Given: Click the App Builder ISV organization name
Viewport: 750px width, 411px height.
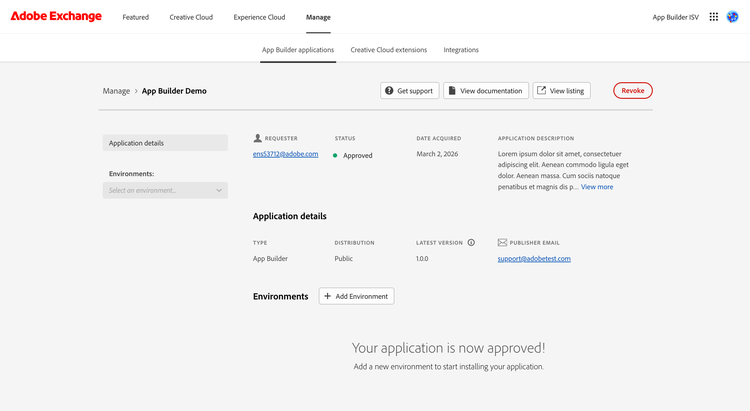Looking at the screenshot, I should click(x=675, y=17).
